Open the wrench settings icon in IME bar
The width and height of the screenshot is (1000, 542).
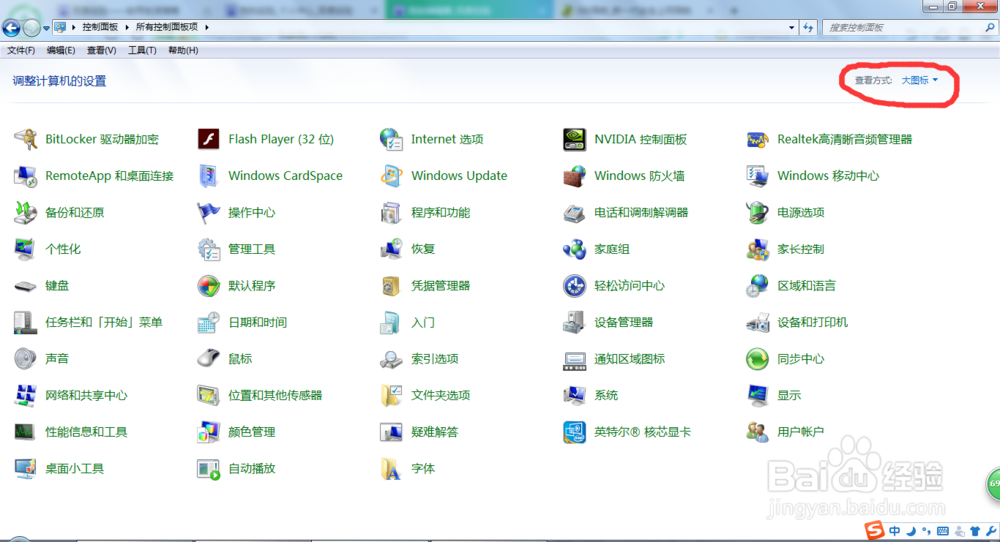coord(991,531)
